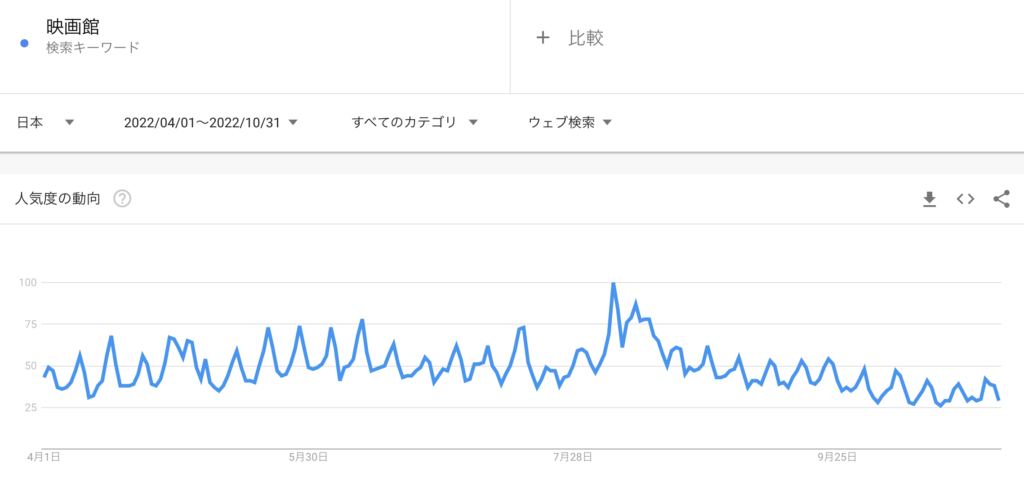Click the highest peak on the trend line
This screenshot has height=485, width=1024.
[613, 283]
